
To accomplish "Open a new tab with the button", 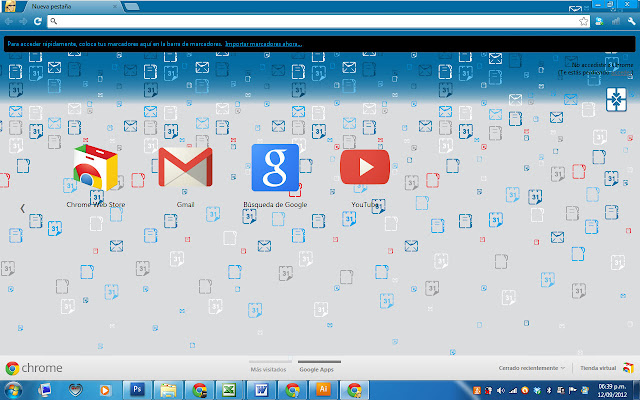I will [x=131, y=7].
